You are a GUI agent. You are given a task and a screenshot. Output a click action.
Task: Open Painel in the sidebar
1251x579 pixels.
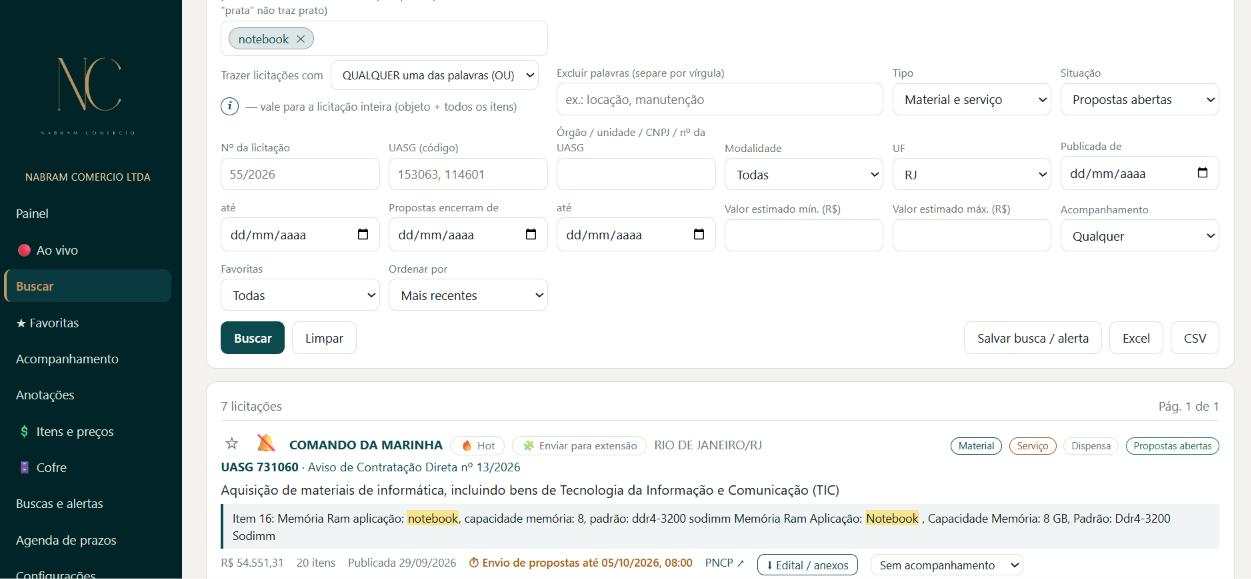point(32,214)
